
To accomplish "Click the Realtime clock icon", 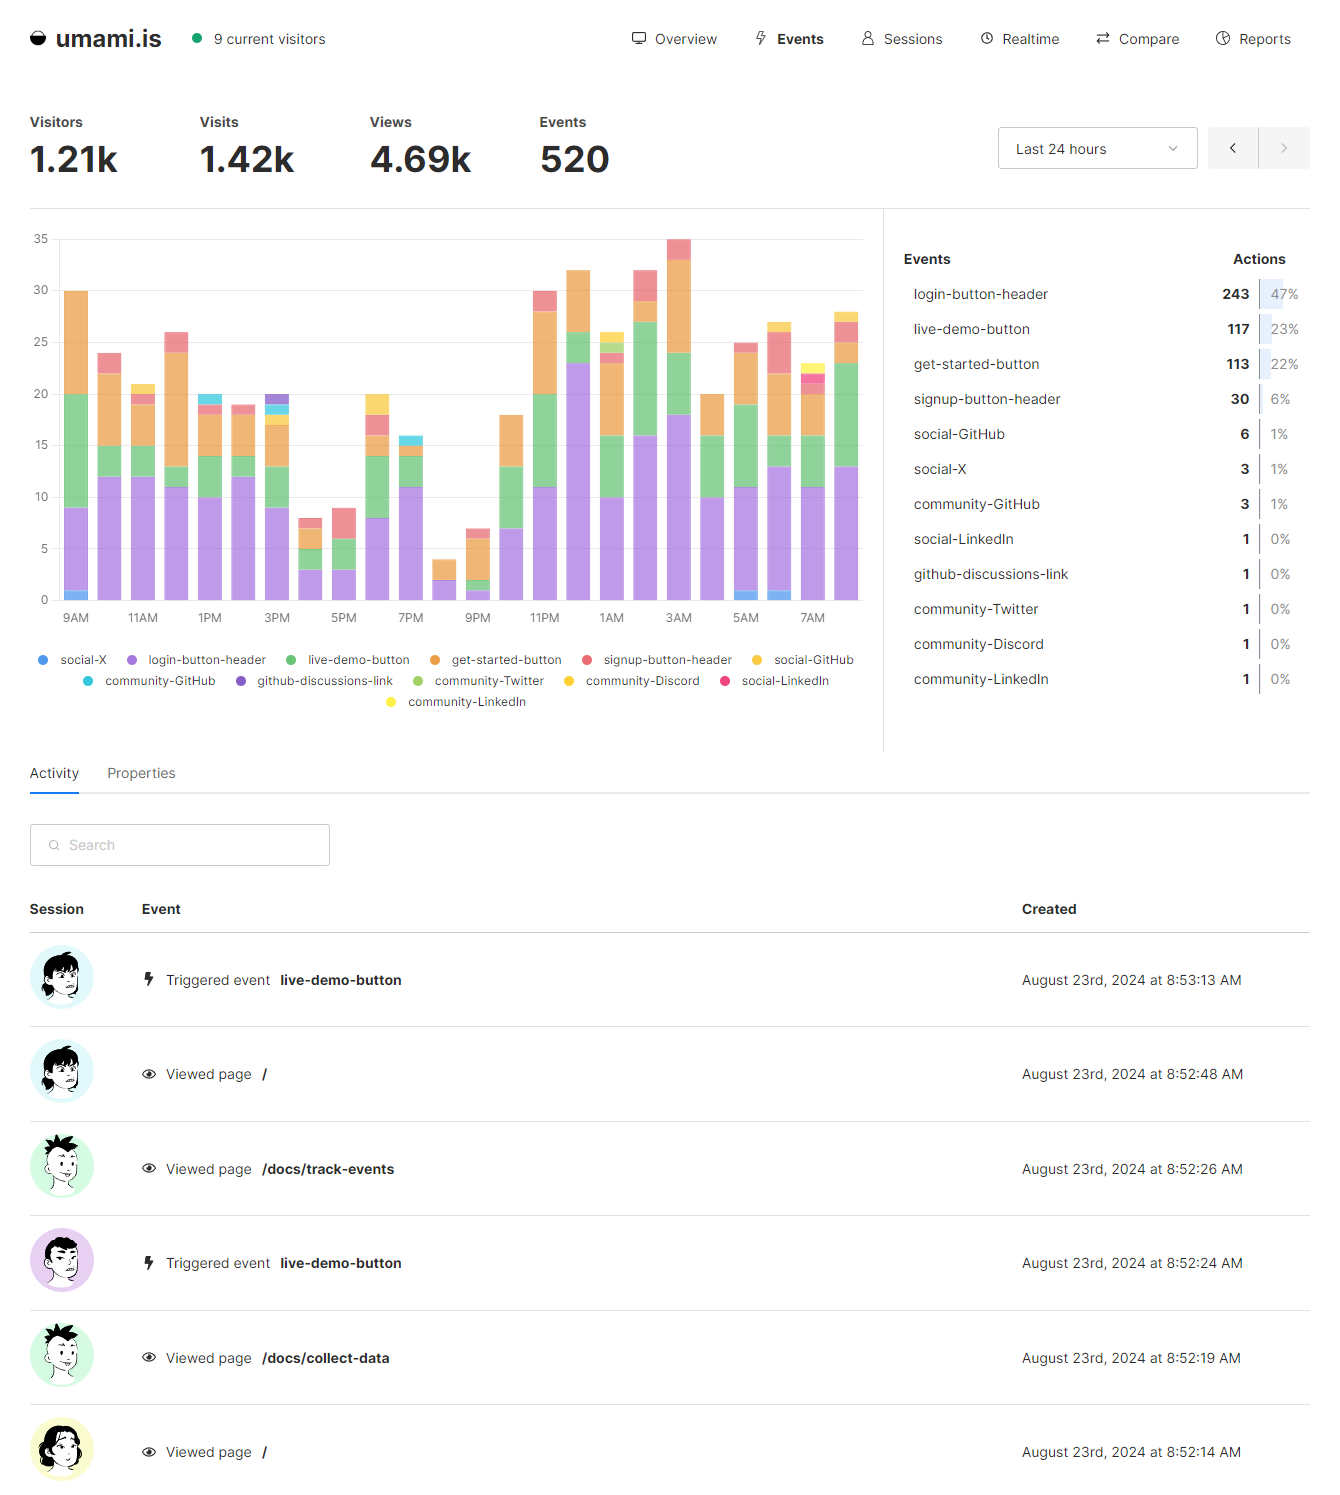I will [x=987, y=38].
